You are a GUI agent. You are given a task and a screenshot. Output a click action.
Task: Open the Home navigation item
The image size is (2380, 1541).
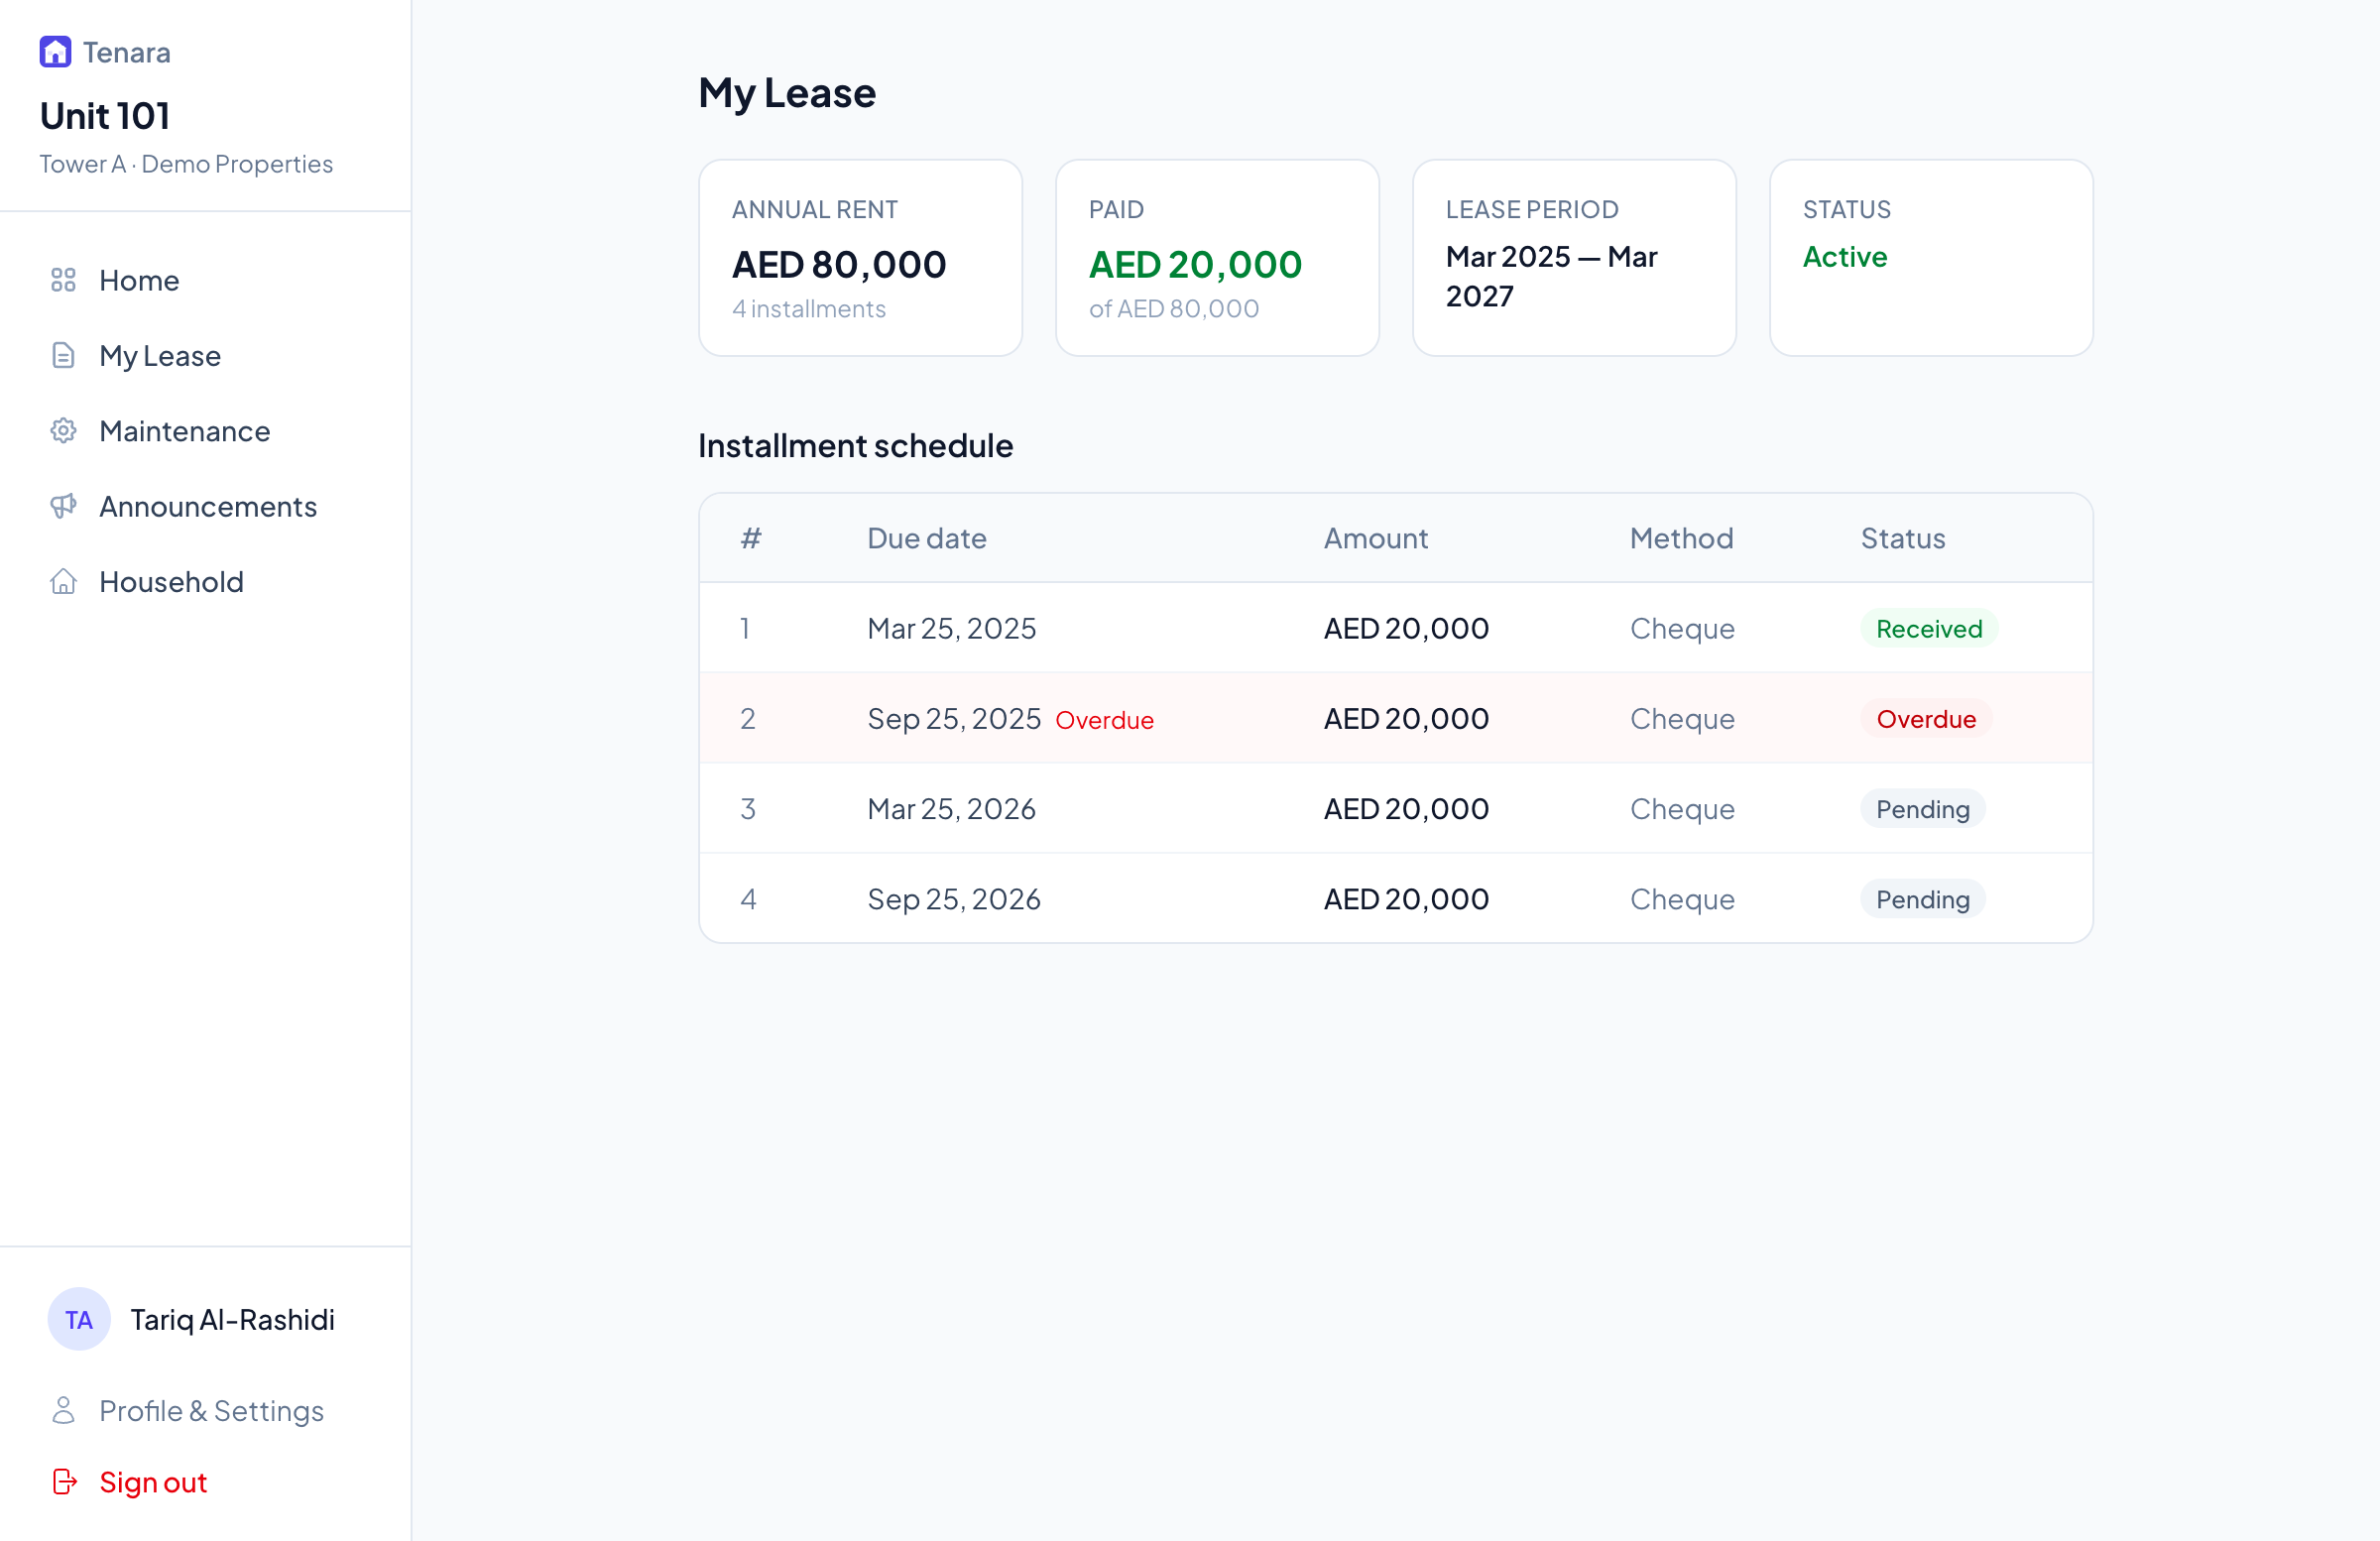(139, 280)
